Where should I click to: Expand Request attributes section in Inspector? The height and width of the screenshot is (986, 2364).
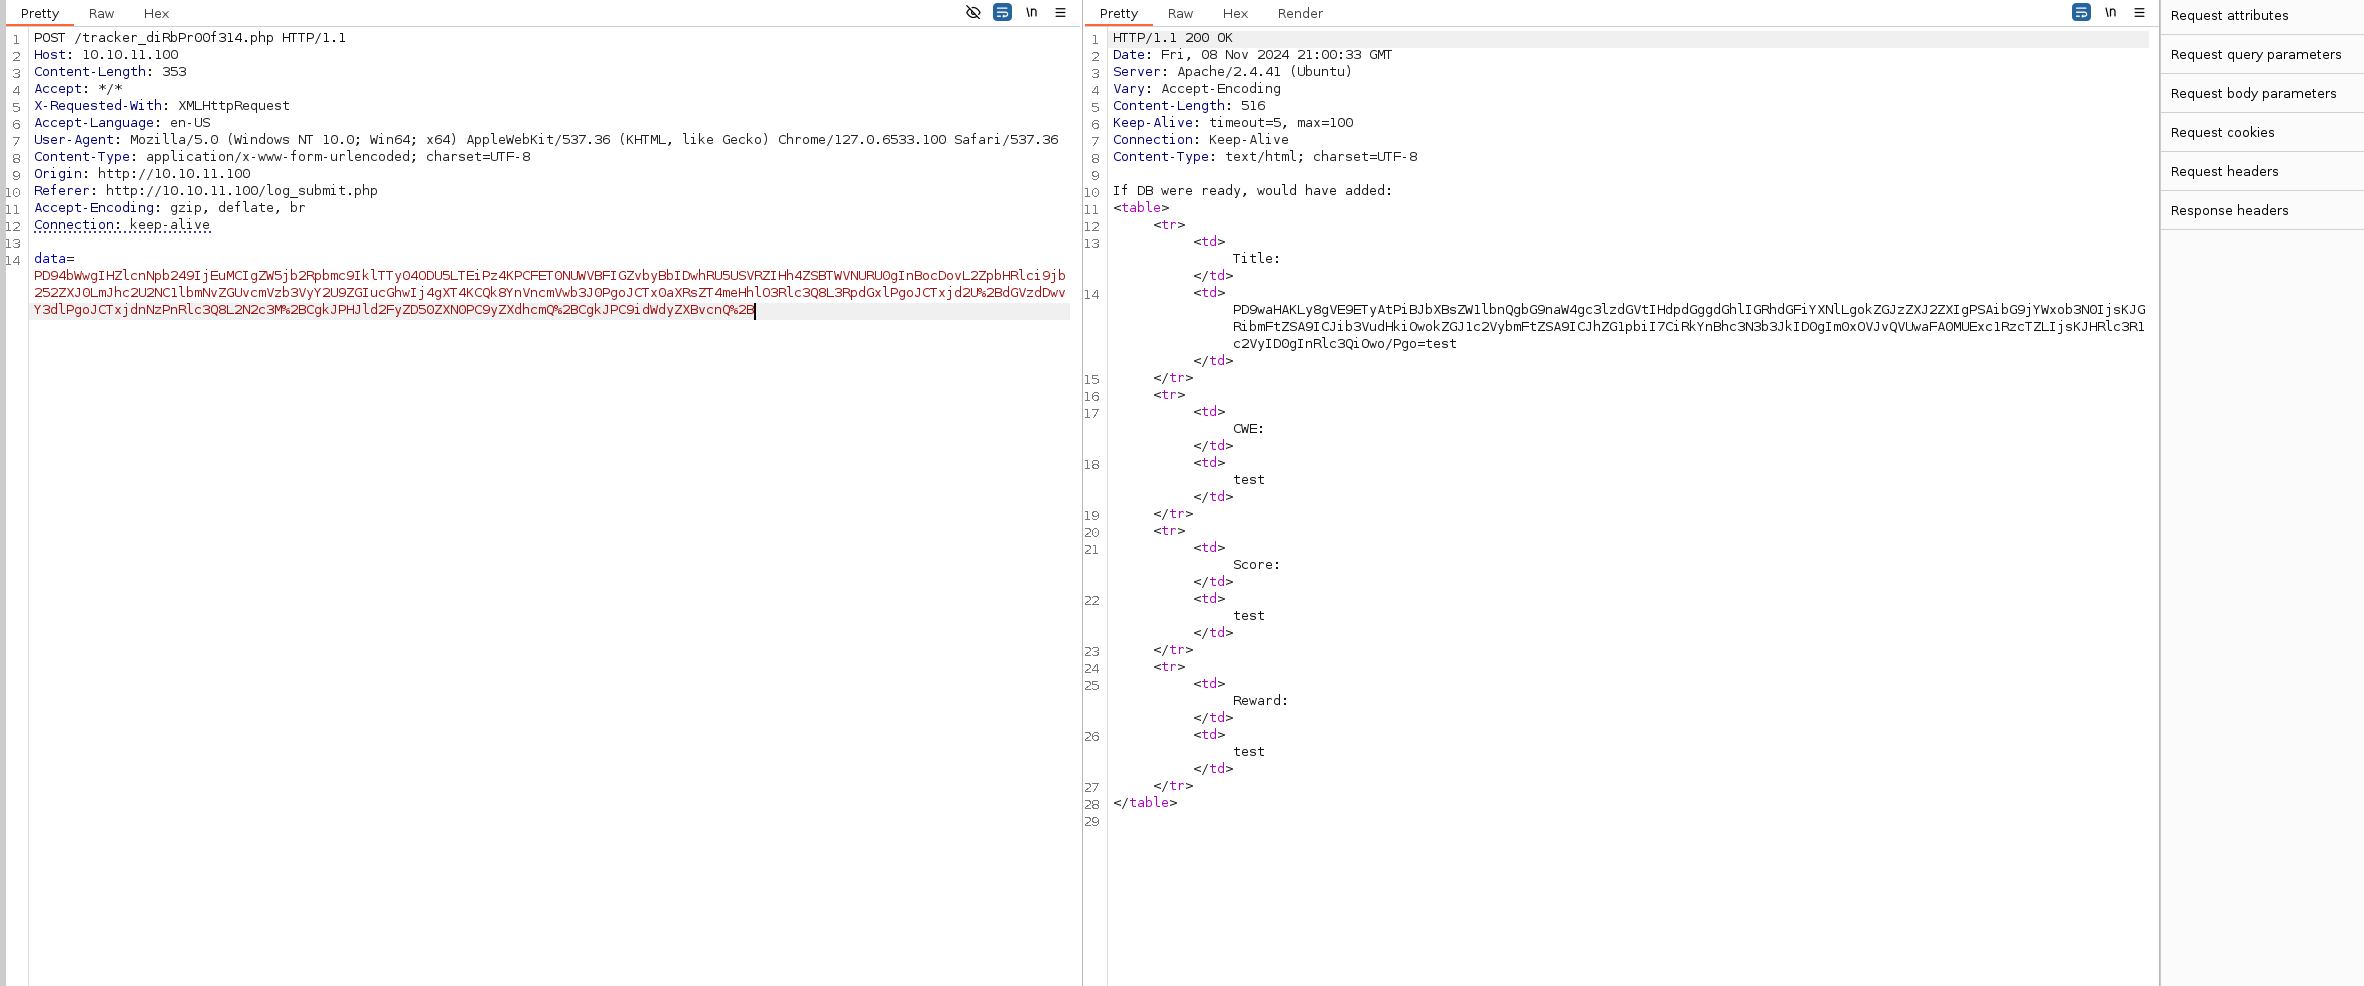pyautogui.click(x=2262, y=16)
